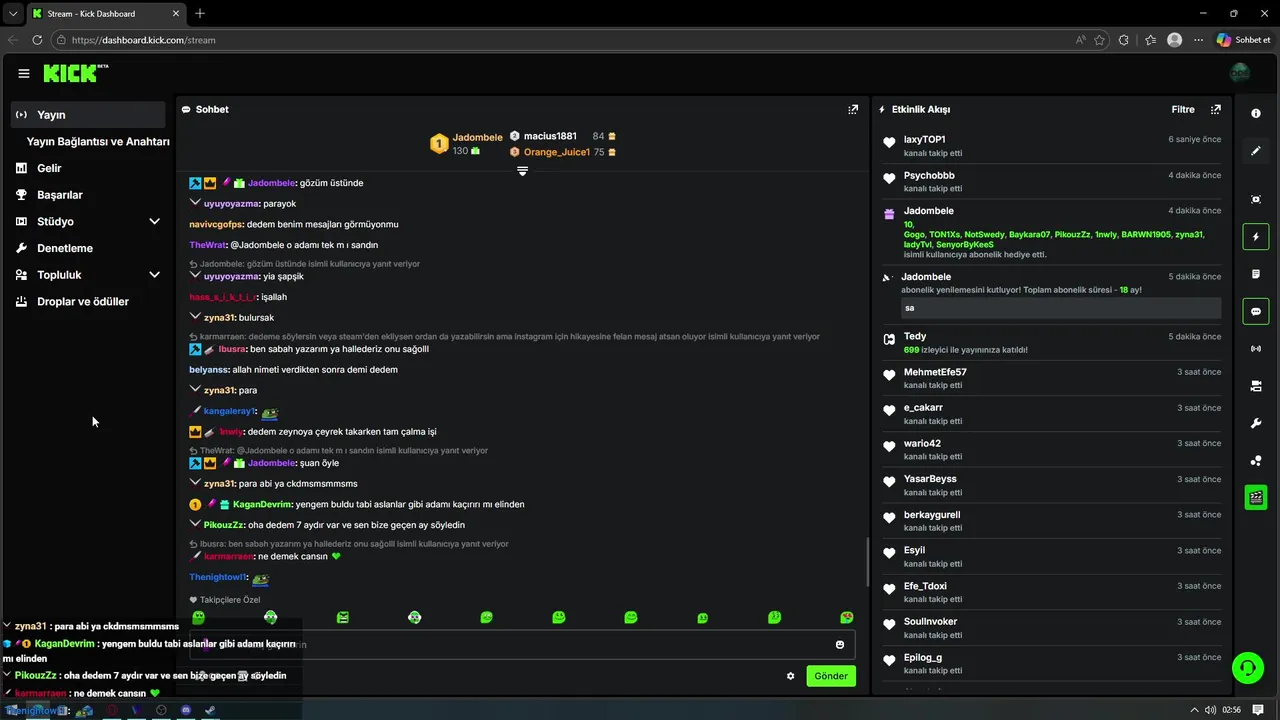Add page to favorites star icon
The height and width of the screenshot is (720, 1280).
click(1100, 40)
